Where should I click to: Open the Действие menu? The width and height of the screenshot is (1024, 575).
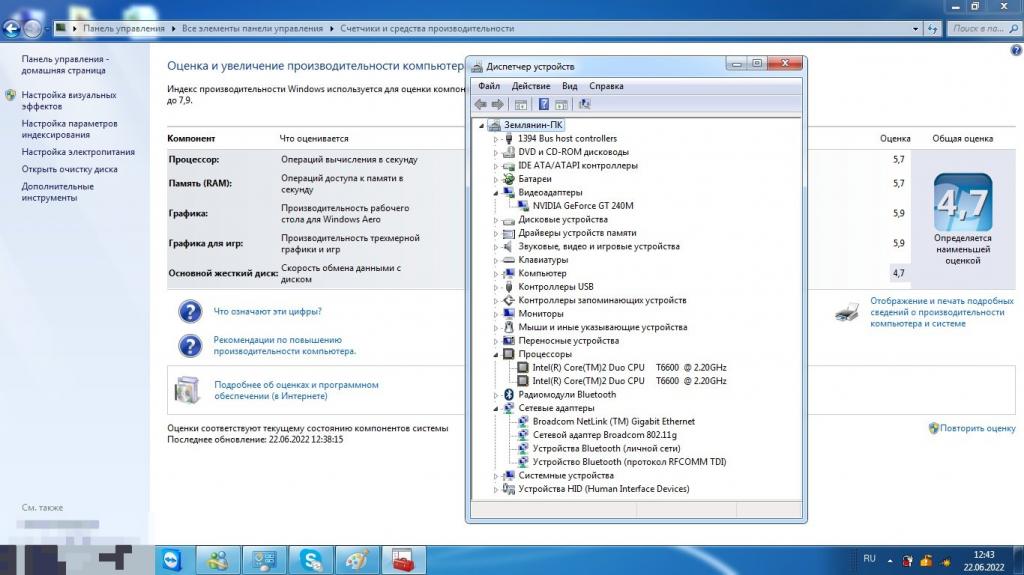(x=530, y=86)
